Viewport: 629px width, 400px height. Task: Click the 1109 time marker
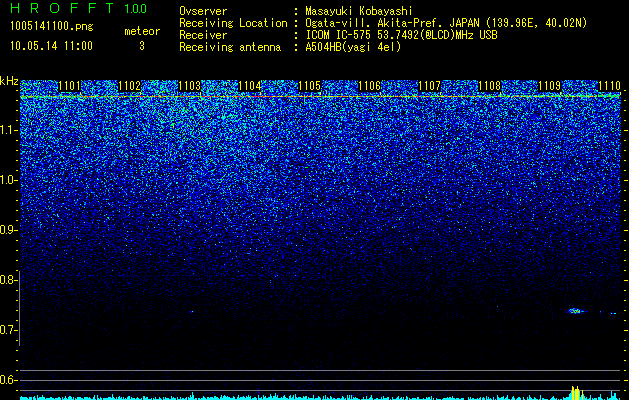[x=550, y=86]
